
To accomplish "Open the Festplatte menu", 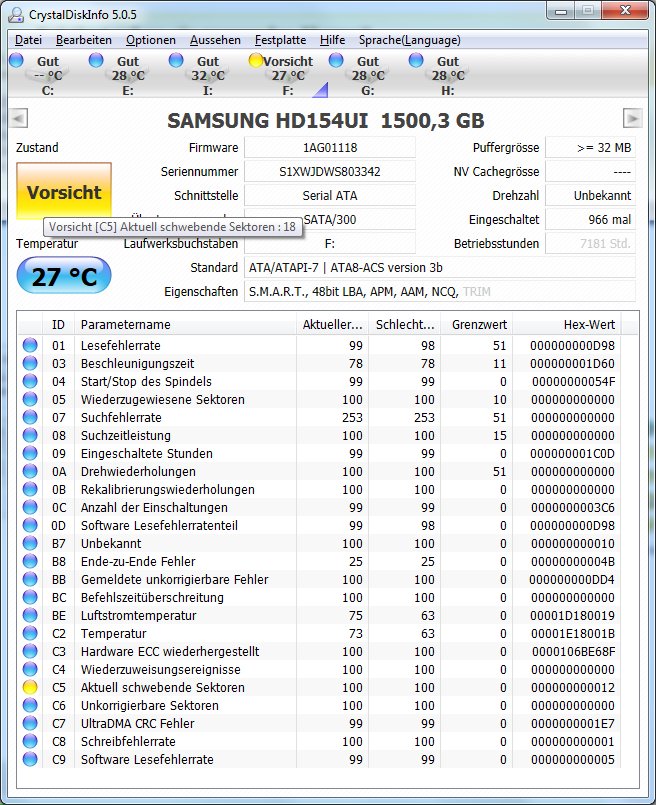I will [280, 40].
